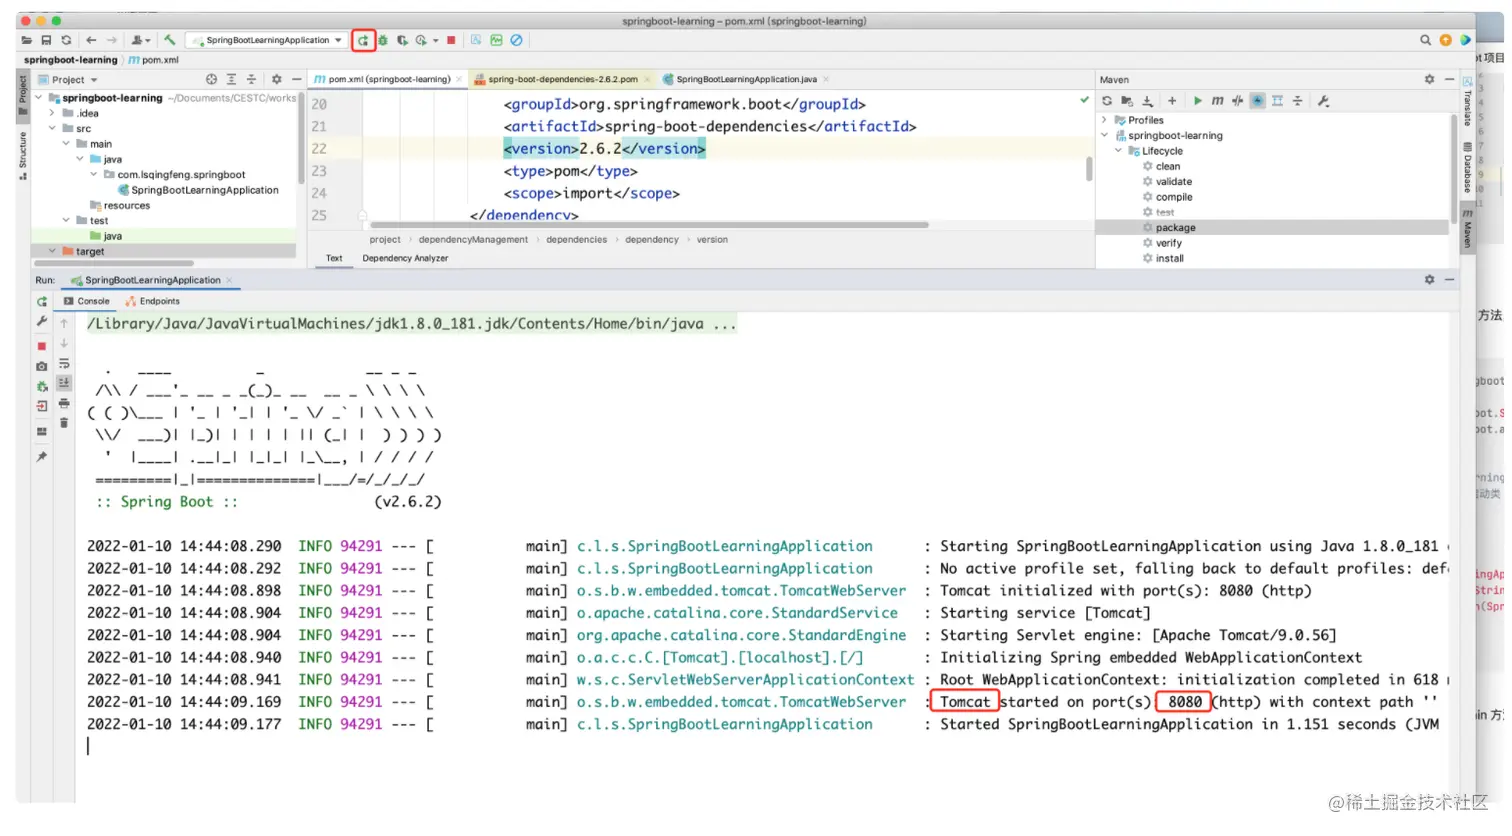
Task: Download Maven sources and documentation
Action: pos(1148,101)
